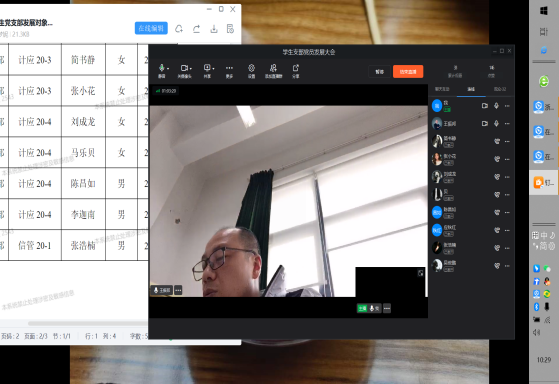
Task: Click connect-mic icon for the last participant
Action: [x=497, y=266]
